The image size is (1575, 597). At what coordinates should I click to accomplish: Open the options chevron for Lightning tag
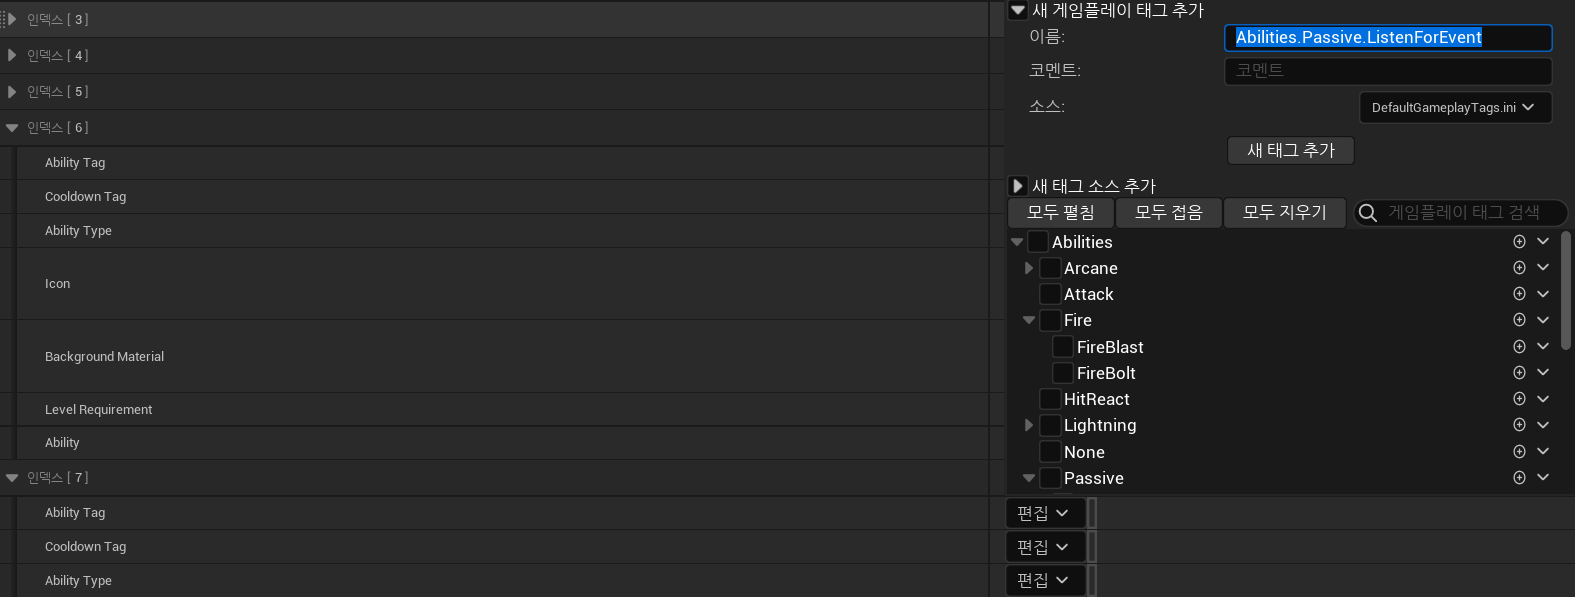coord(1543,425)
